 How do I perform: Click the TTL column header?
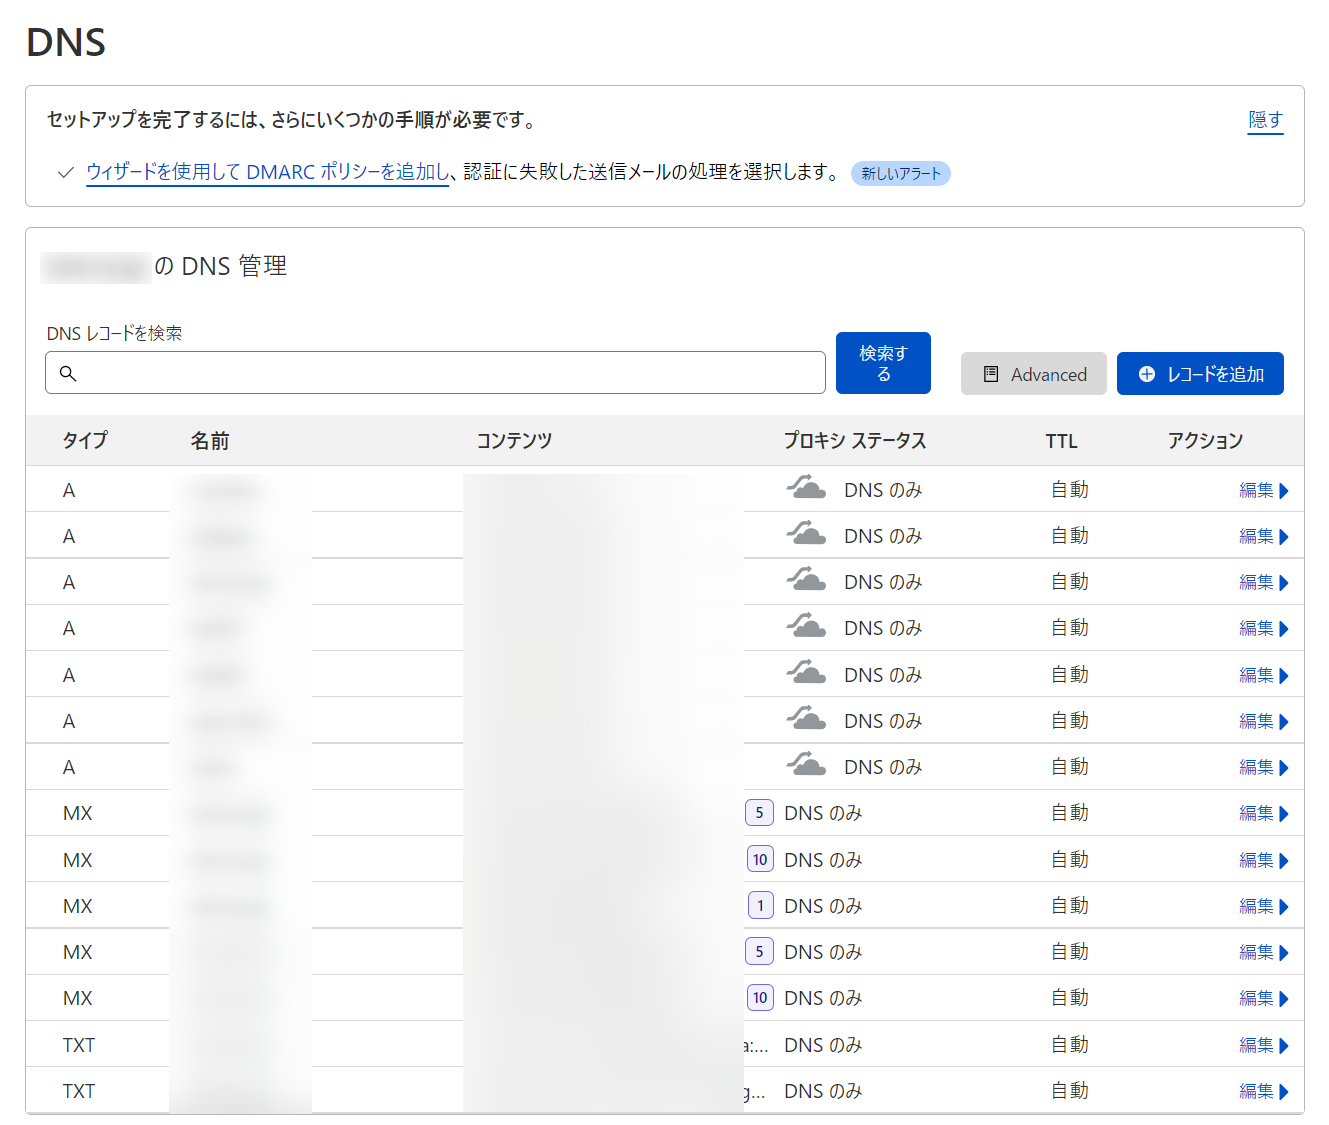coord(1061,441)
